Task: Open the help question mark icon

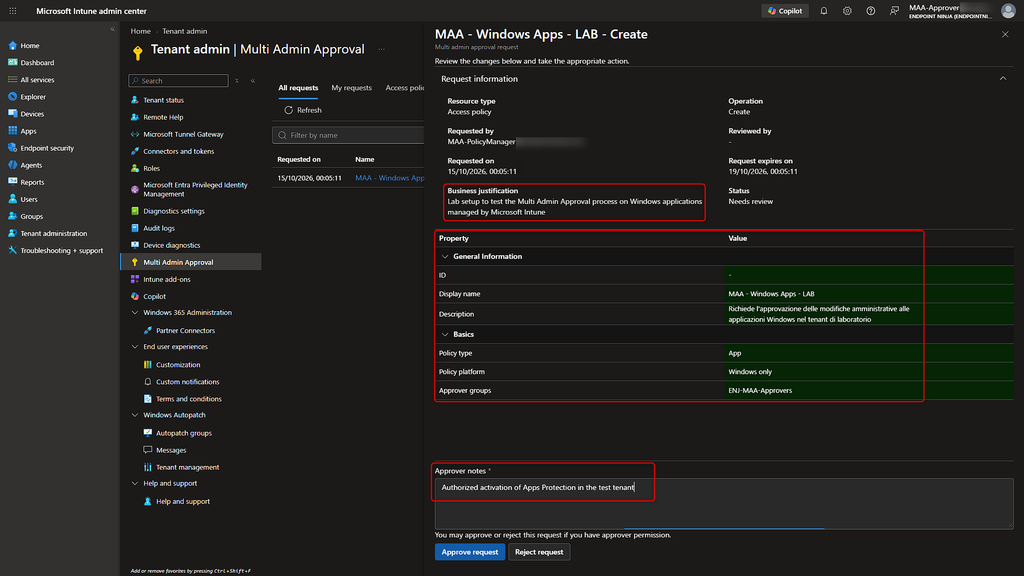Action: pyautogui.click(x=871, y=11)
